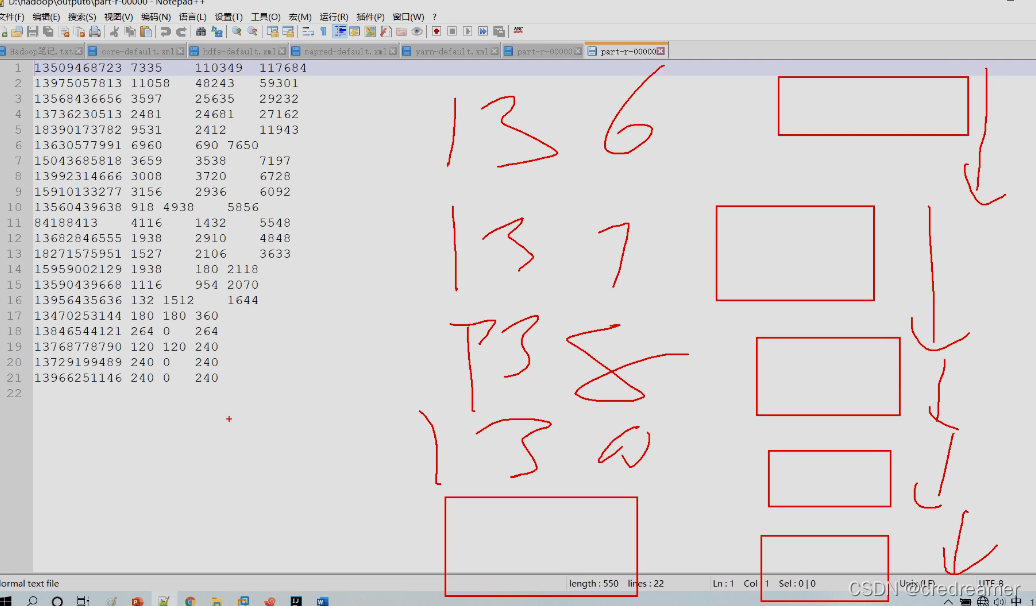Show the Function List panel icon
This screenshot has height=606, width=1036.
pos(386,31)
